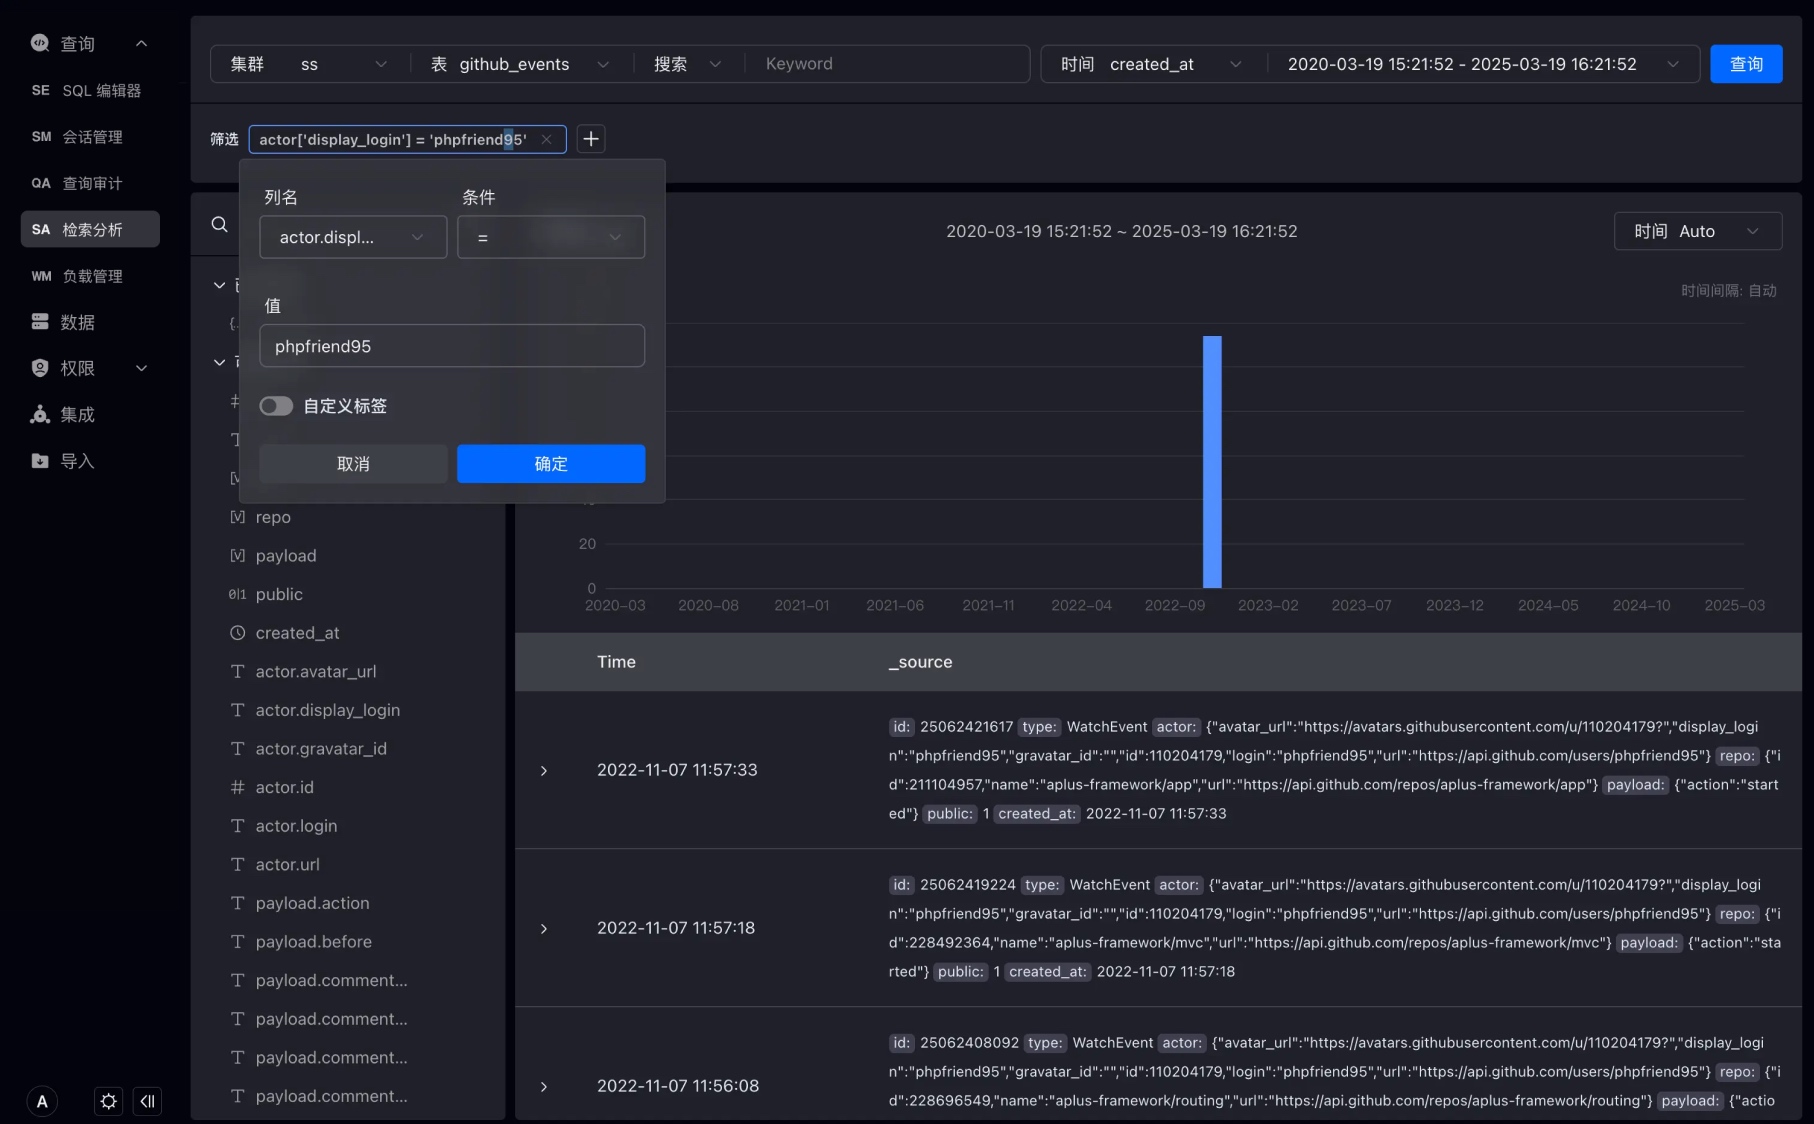Viewport: 1814px width, 1124px height.
Task: Click the field search magnifier icon
Action: pyautogui.click(x=219, y=224)
